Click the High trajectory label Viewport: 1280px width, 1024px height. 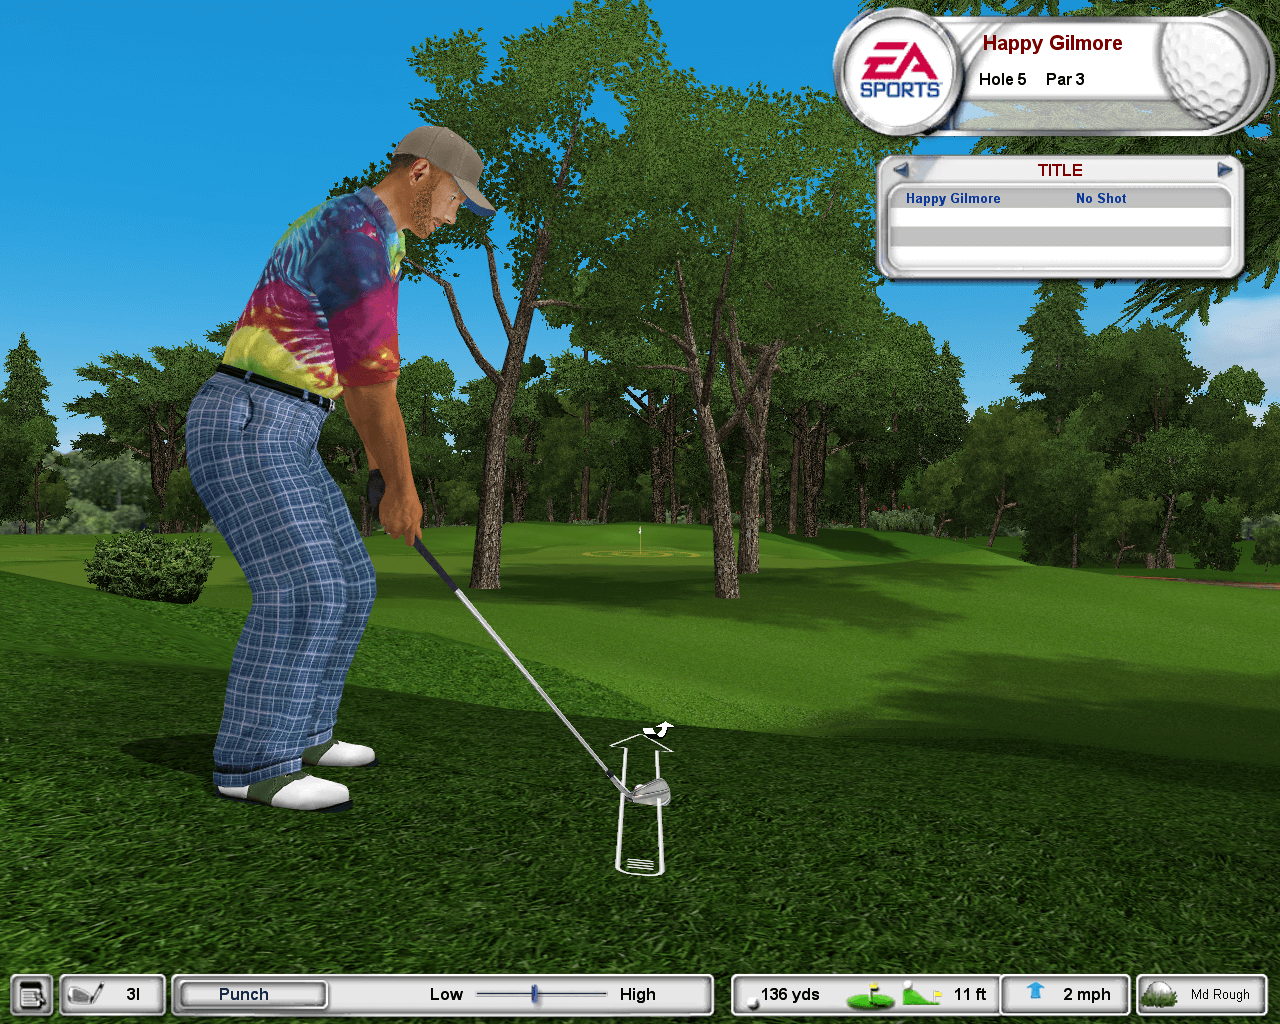(637, 994)
